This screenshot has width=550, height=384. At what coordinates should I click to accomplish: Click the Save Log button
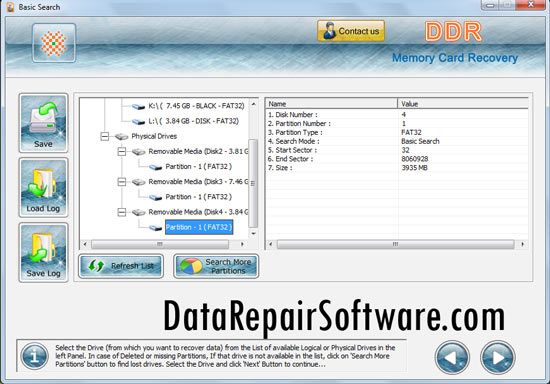pyautogui.click(x=43, y=252)
